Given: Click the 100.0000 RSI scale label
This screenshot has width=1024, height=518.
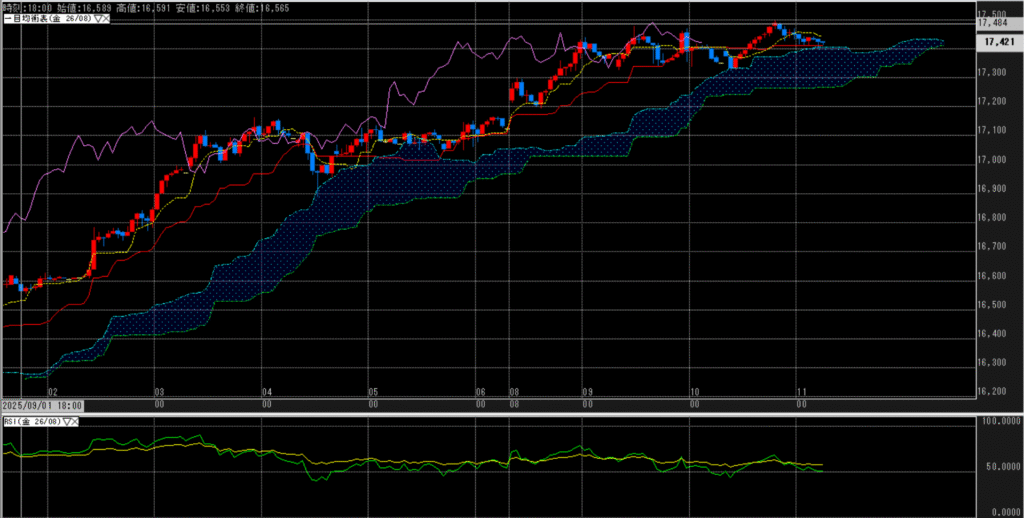Looking at the screenshot, I should 1000,423.
